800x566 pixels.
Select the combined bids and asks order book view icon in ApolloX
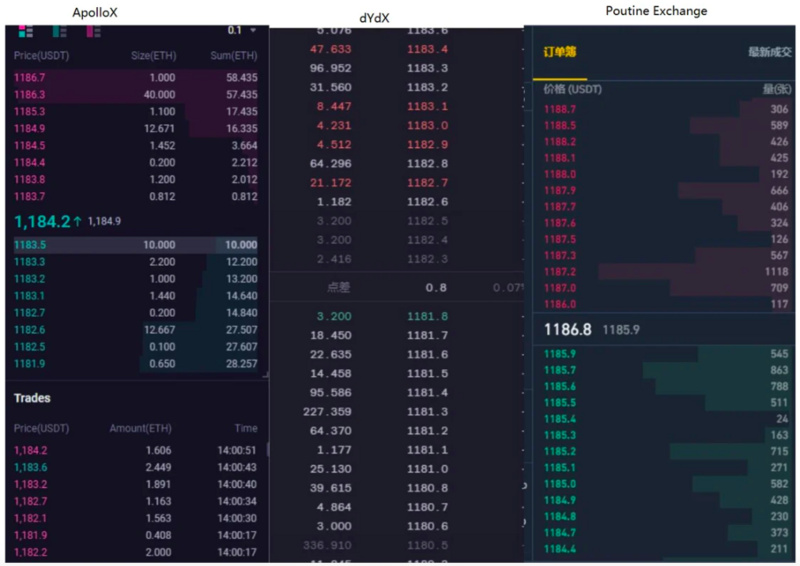pos(26,32)
